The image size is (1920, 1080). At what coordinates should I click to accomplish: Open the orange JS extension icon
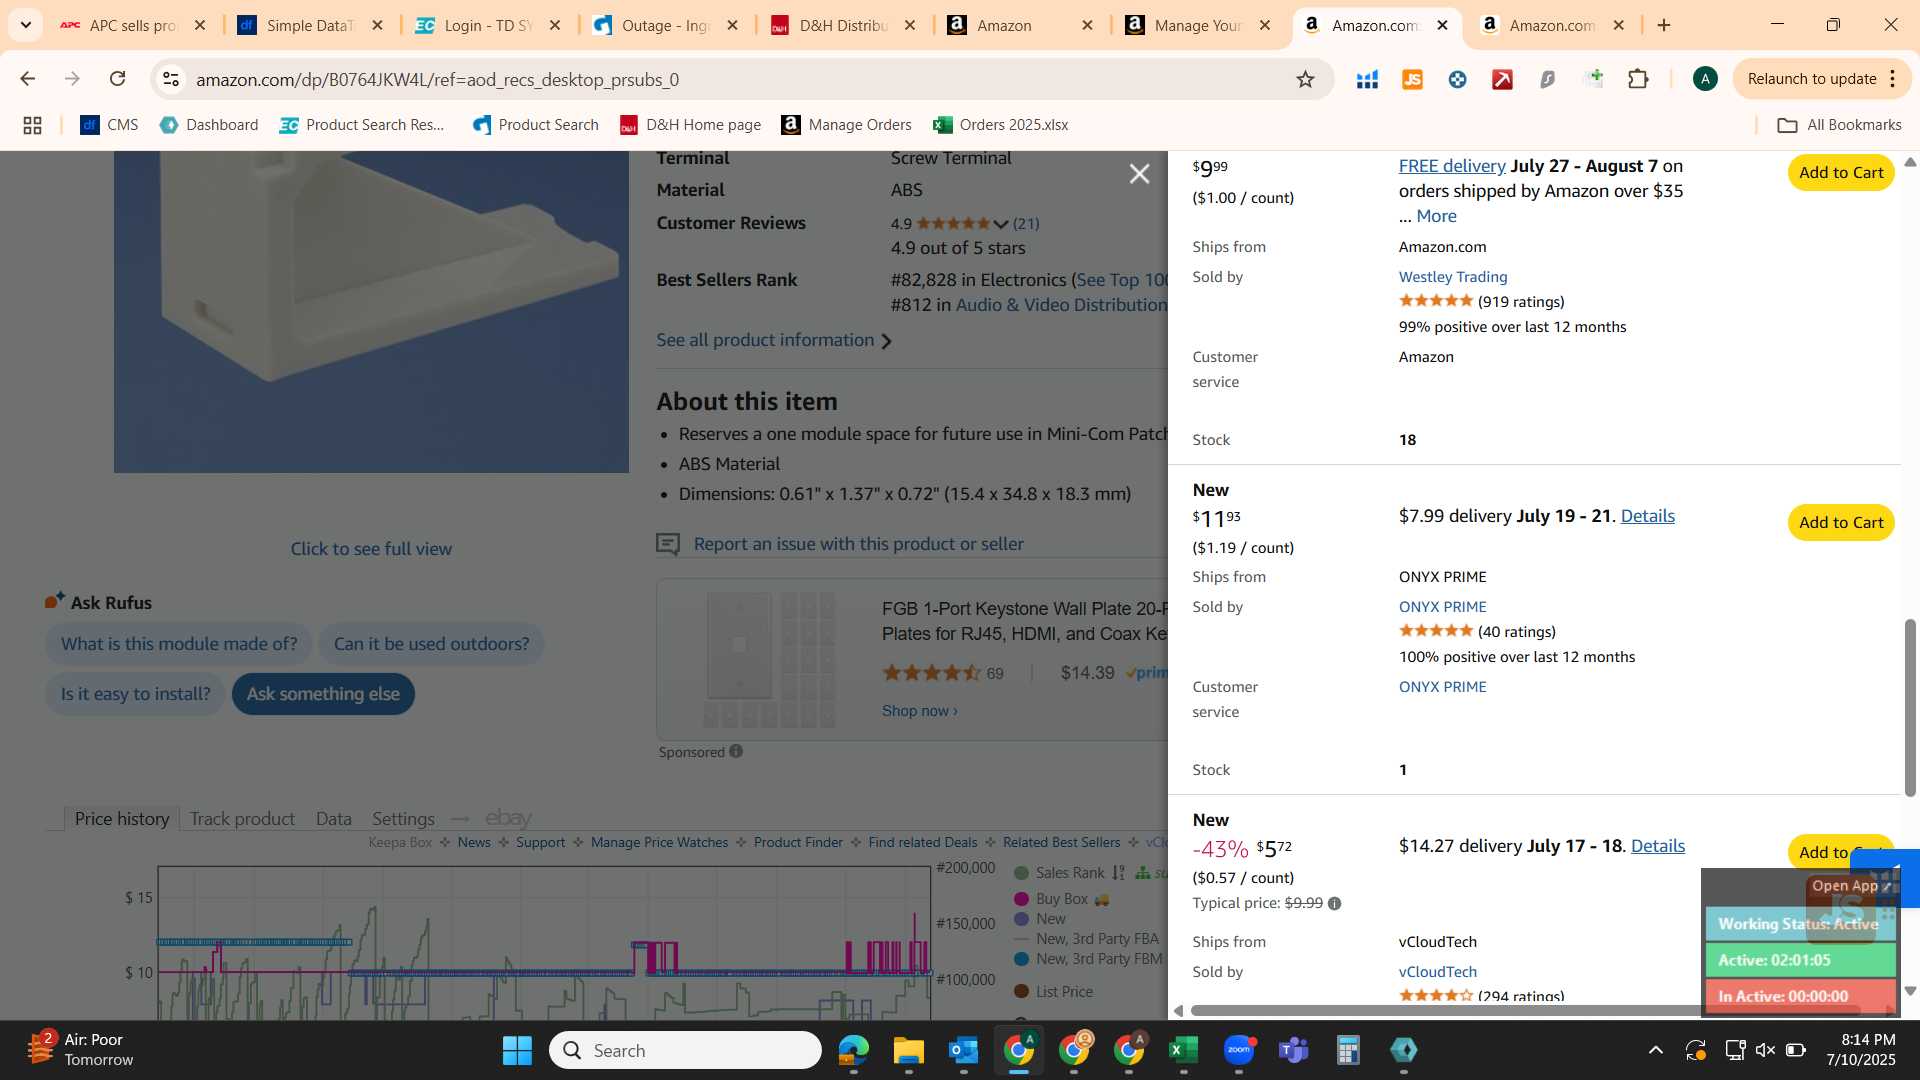click(1412, 79)
